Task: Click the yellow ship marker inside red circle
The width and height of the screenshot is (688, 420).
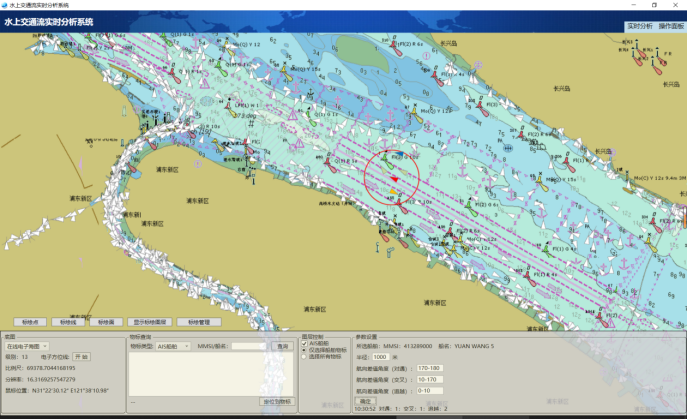Action: point(394,192)
